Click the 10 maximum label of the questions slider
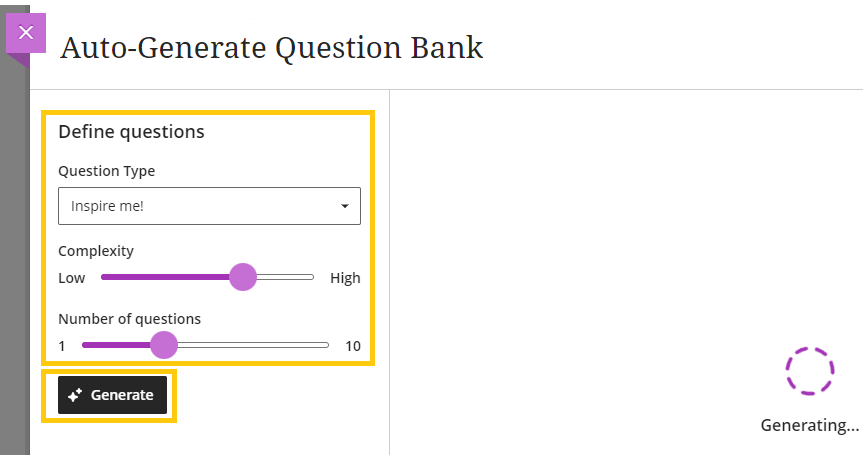 (x=353, y=346)
